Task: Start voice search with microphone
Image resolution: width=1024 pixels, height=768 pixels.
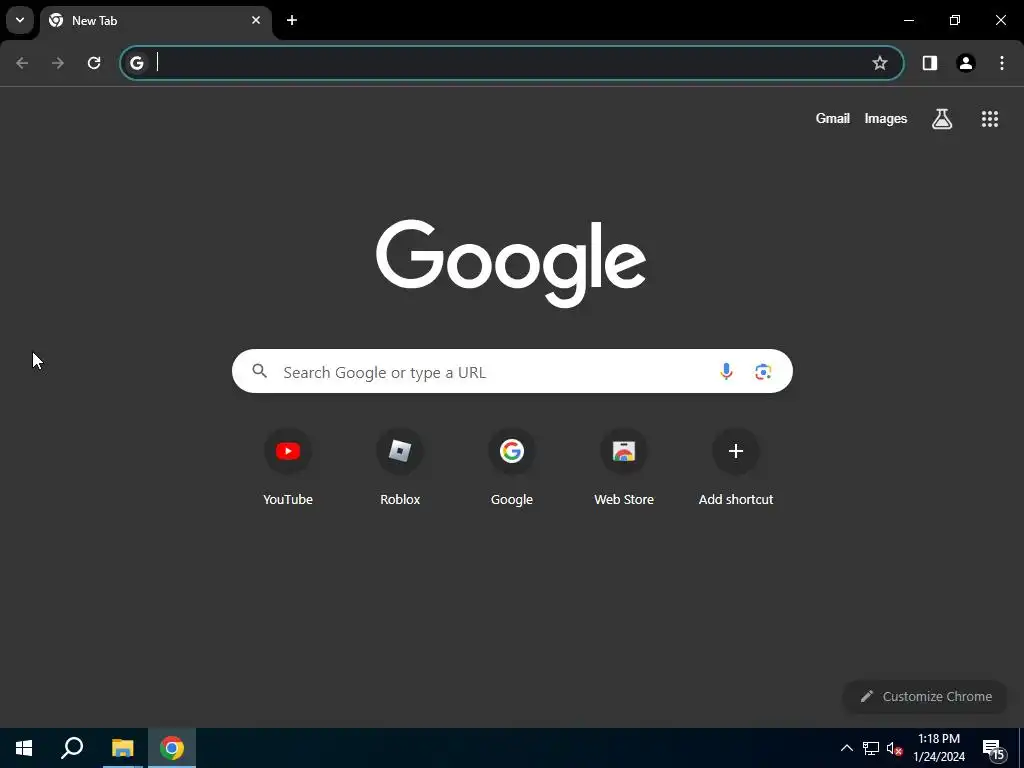Action: [726, 371]
